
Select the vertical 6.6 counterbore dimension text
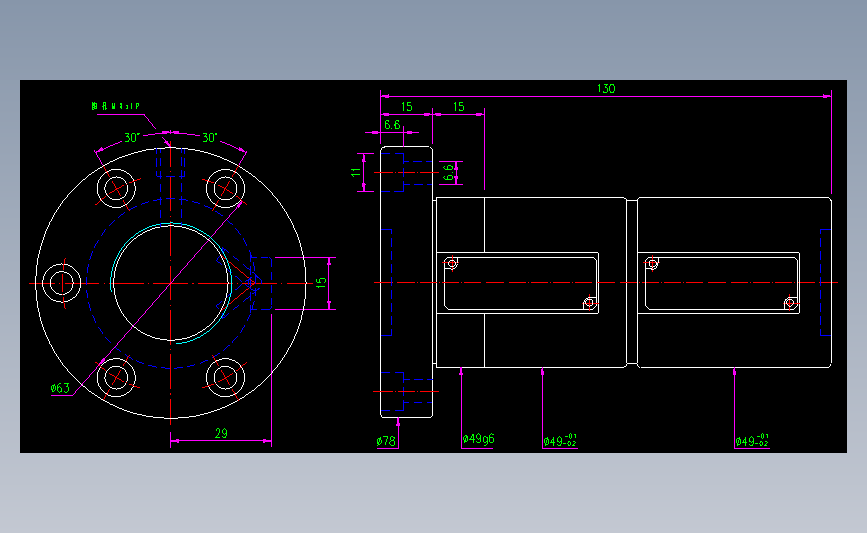coord(449,172)
